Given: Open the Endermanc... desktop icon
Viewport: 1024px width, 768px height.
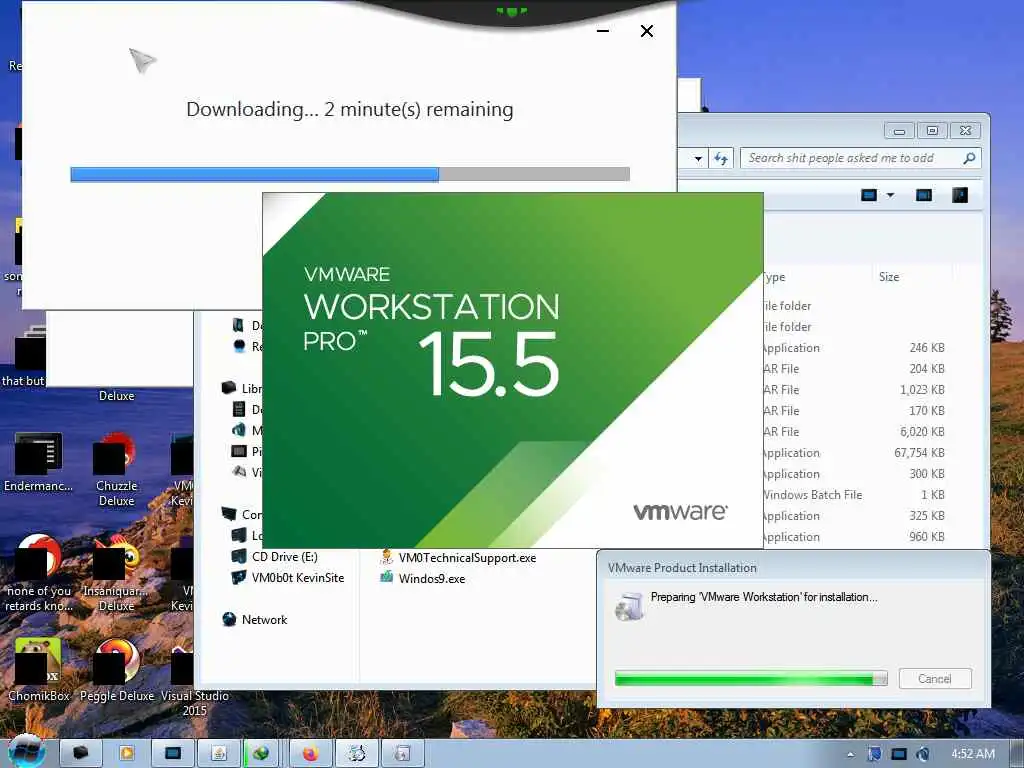Looking at the screenshot, I should (38, 460).
